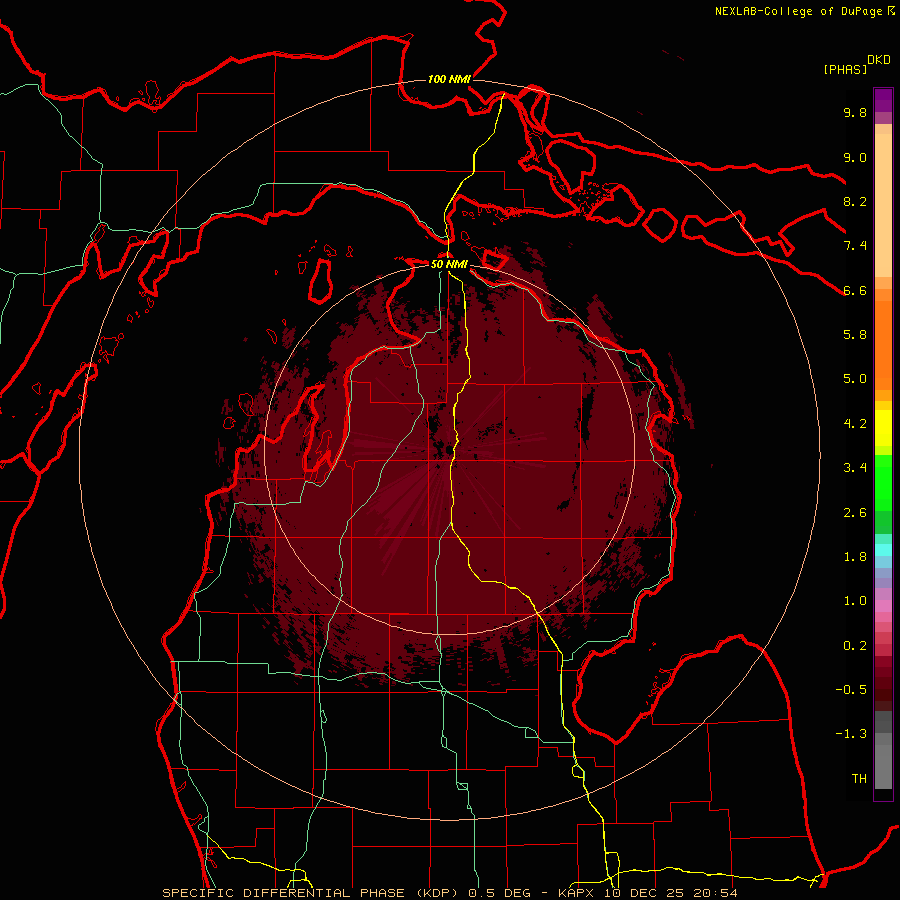
Task: Click the TH label on color scale
Action: click(x=859, y=779)
